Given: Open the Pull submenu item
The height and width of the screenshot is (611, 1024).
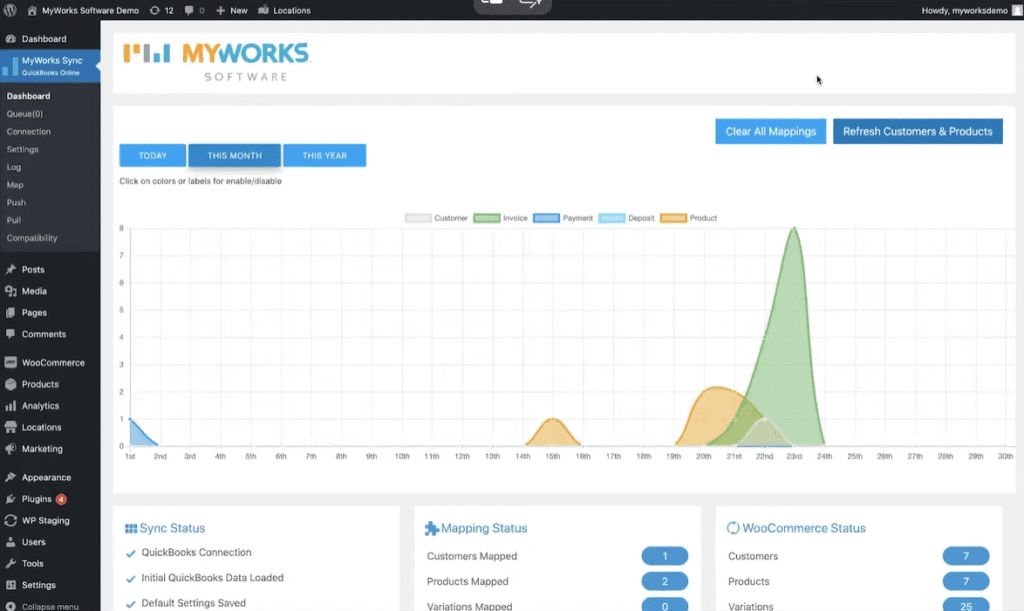Looking at the screenshot, I should tap(14, 220).
